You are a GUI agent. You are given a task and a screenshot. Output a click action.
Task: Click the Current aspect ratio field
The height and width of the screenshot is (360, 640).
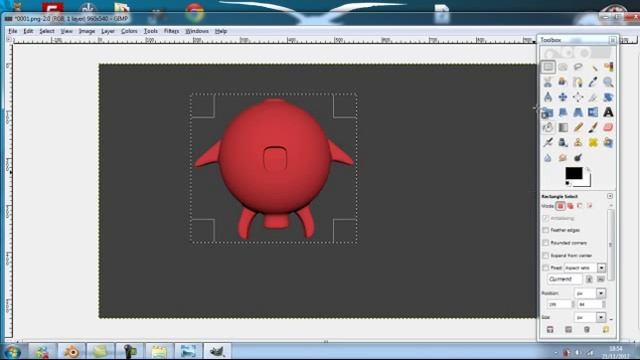pyautogui.click(x=564, y=279)
